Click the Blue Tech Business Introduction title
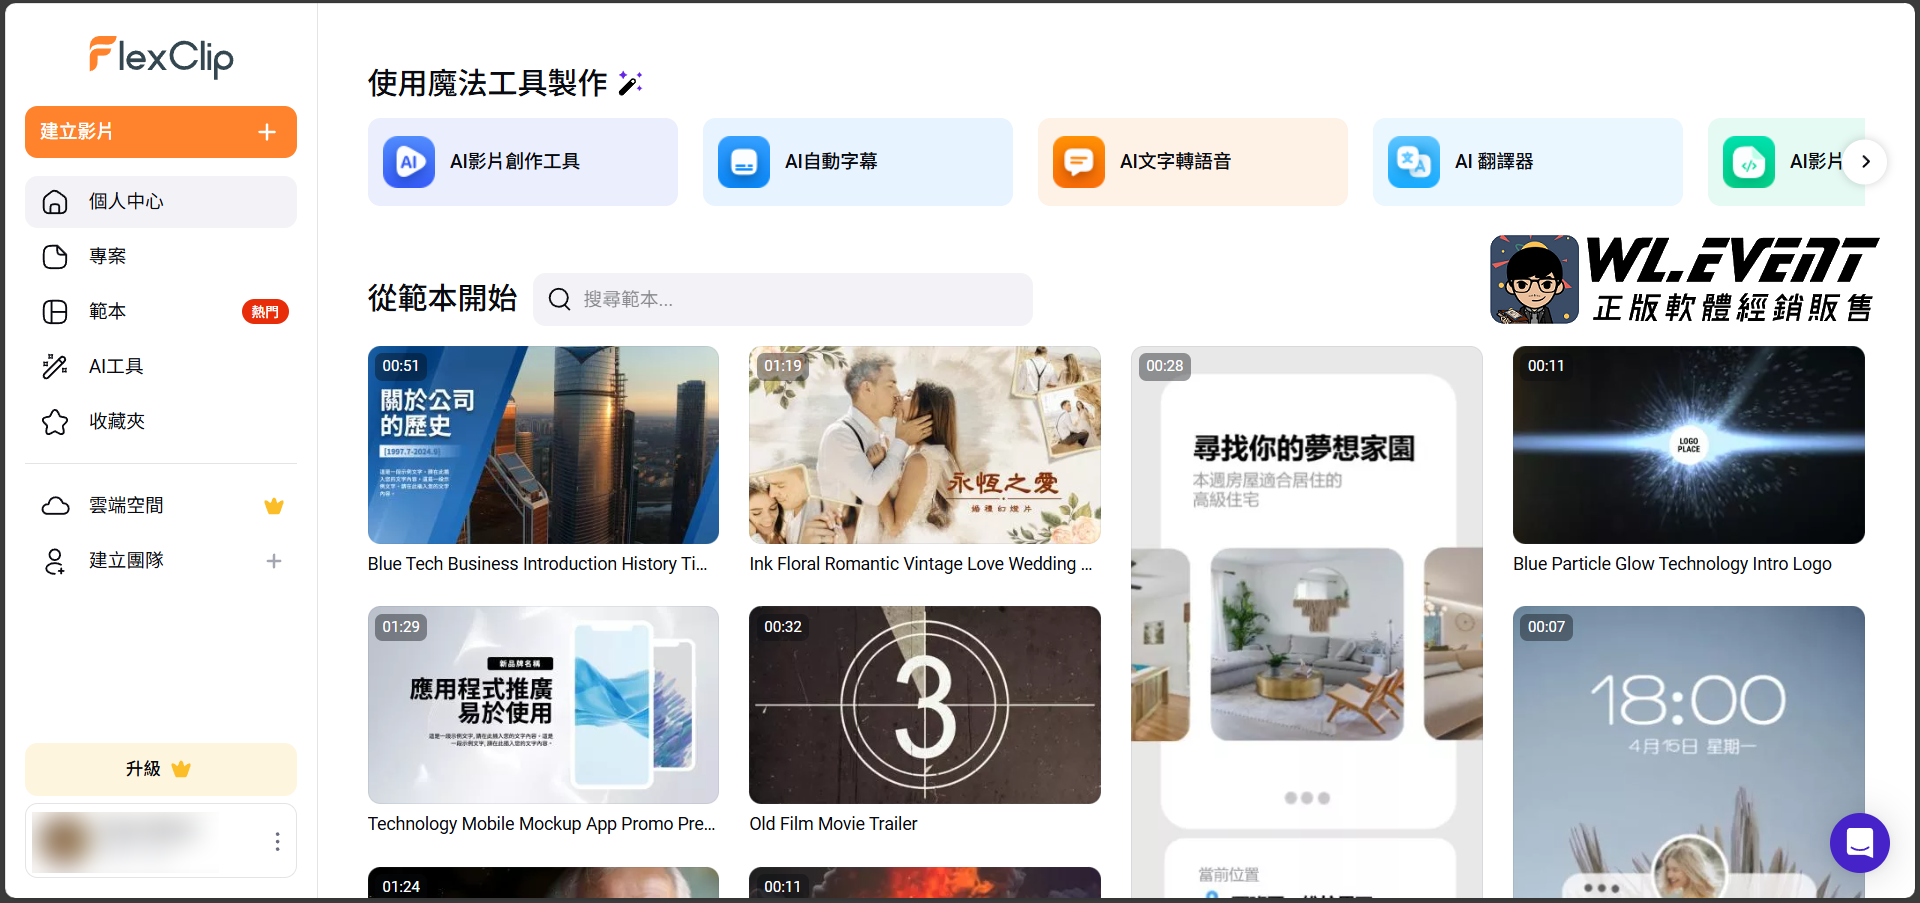 point(538,564)
